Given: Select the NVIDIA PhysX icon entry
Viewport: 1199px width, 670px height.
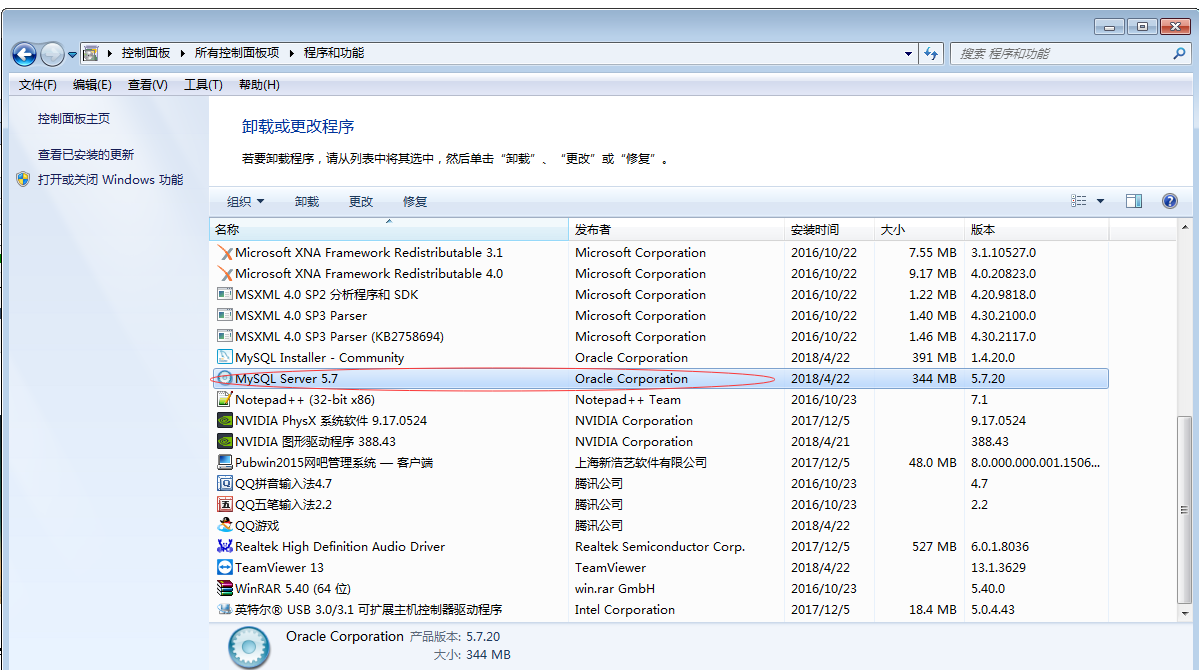Looking at the screenshot, I should [x=225, y=421].
